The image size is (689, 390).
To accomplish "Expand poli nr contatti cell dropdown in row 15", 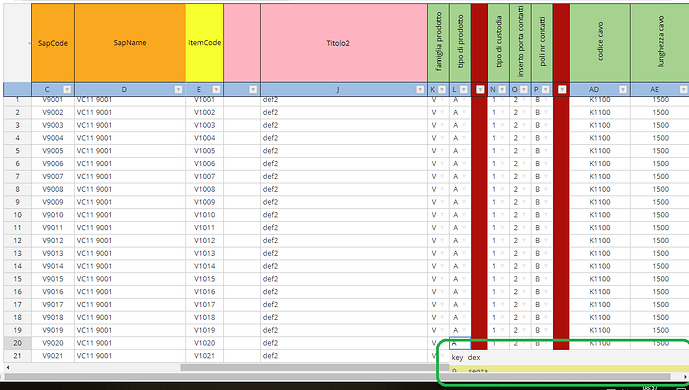I will [545, 279].
